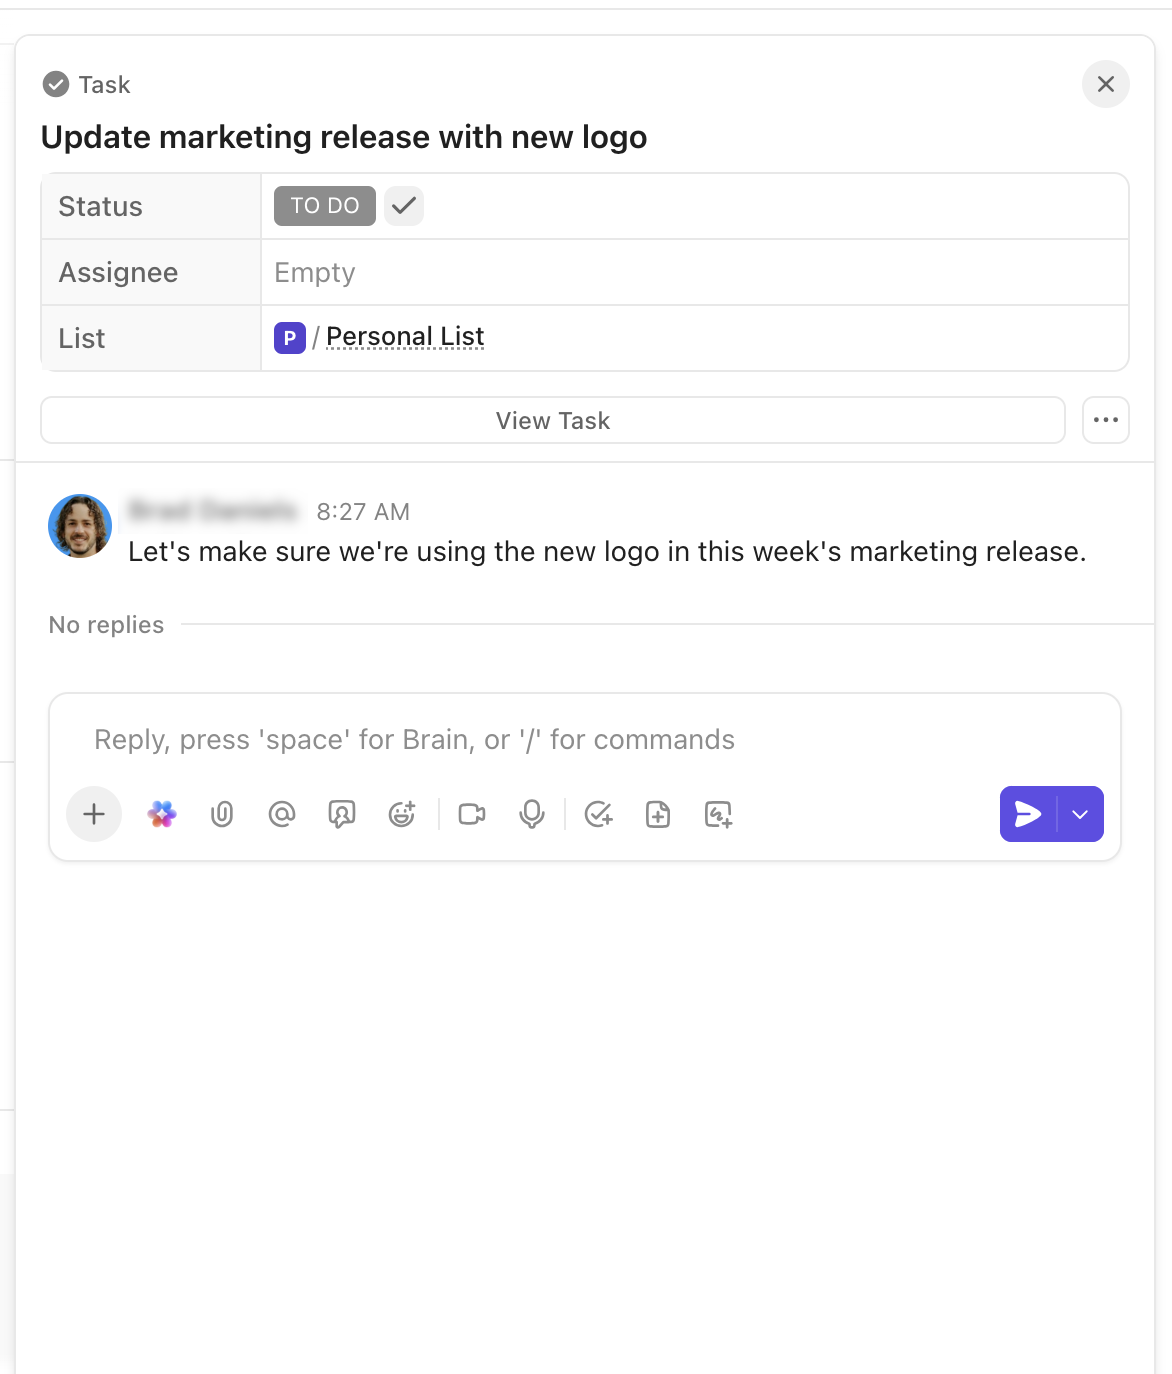
Task: Create a new doc from the reply toolbar
Action: [658, 814]
